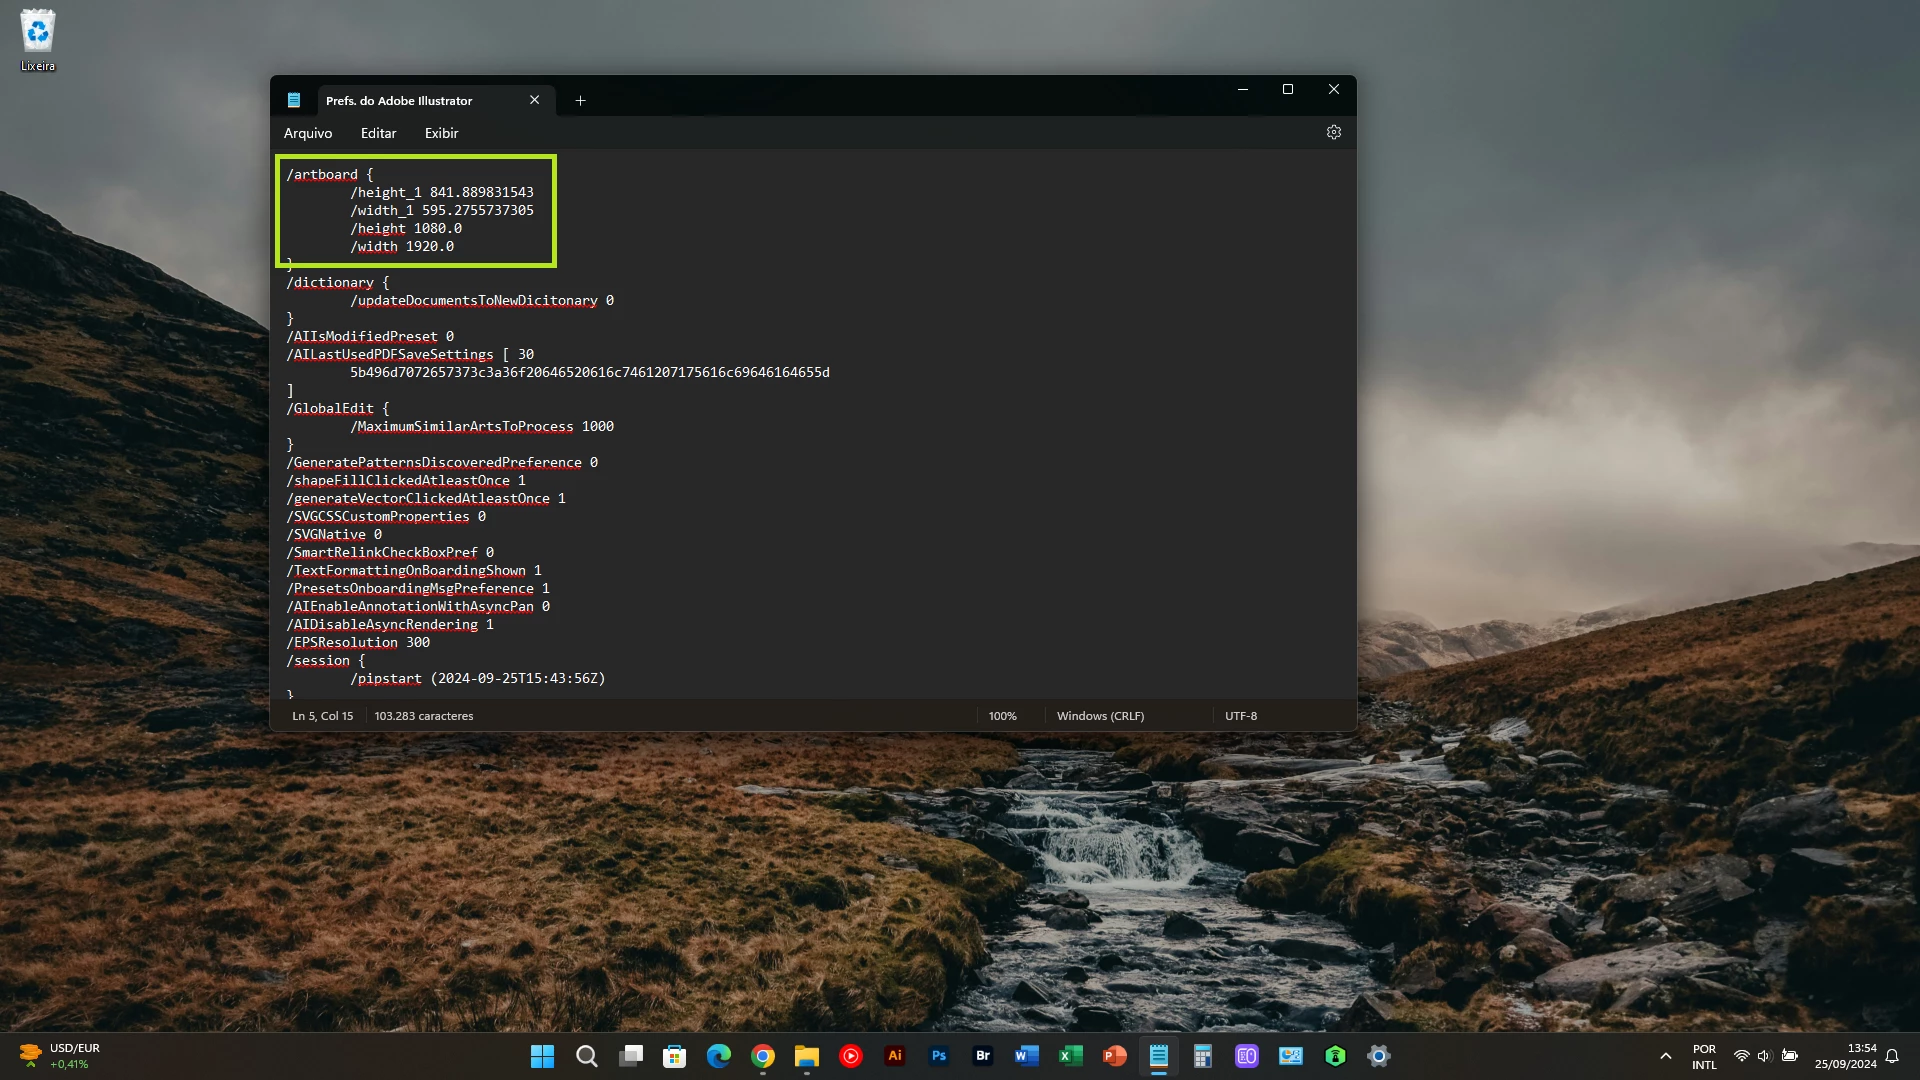Screen dimensions: 1920x1080
Task: Open Google Chrome from taskbar
Action: [x=762, y=1056]
